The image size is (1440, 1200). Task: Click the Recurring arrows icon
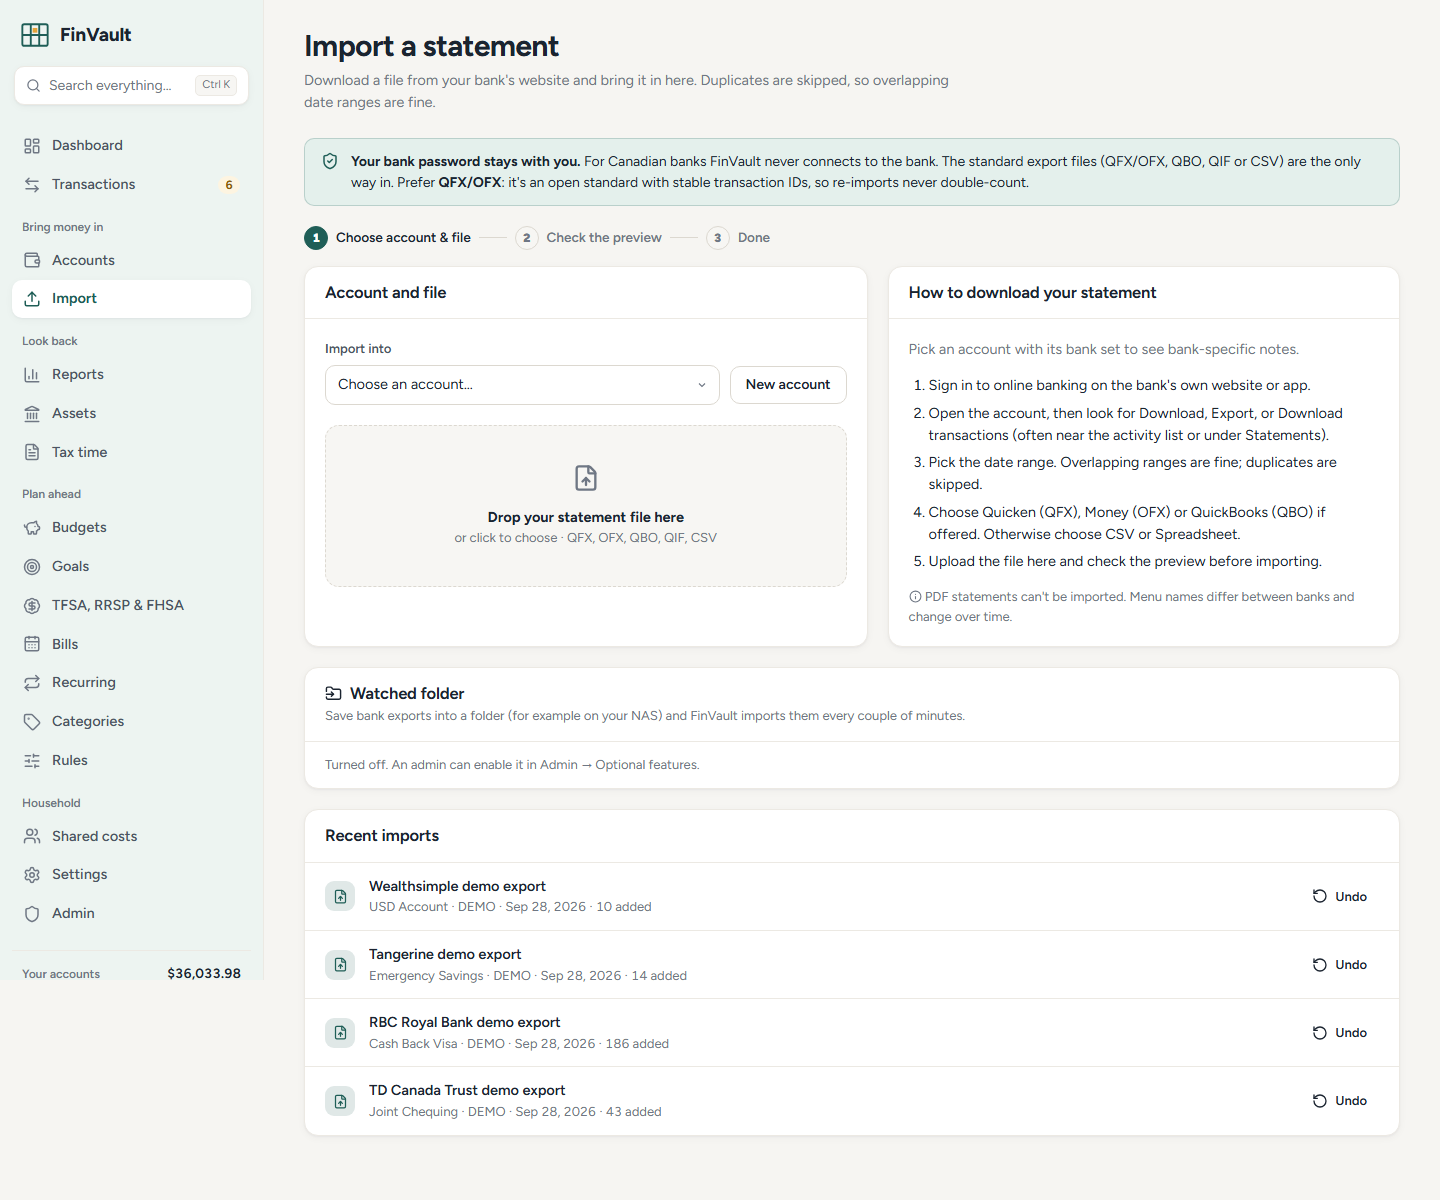point(32,683)
